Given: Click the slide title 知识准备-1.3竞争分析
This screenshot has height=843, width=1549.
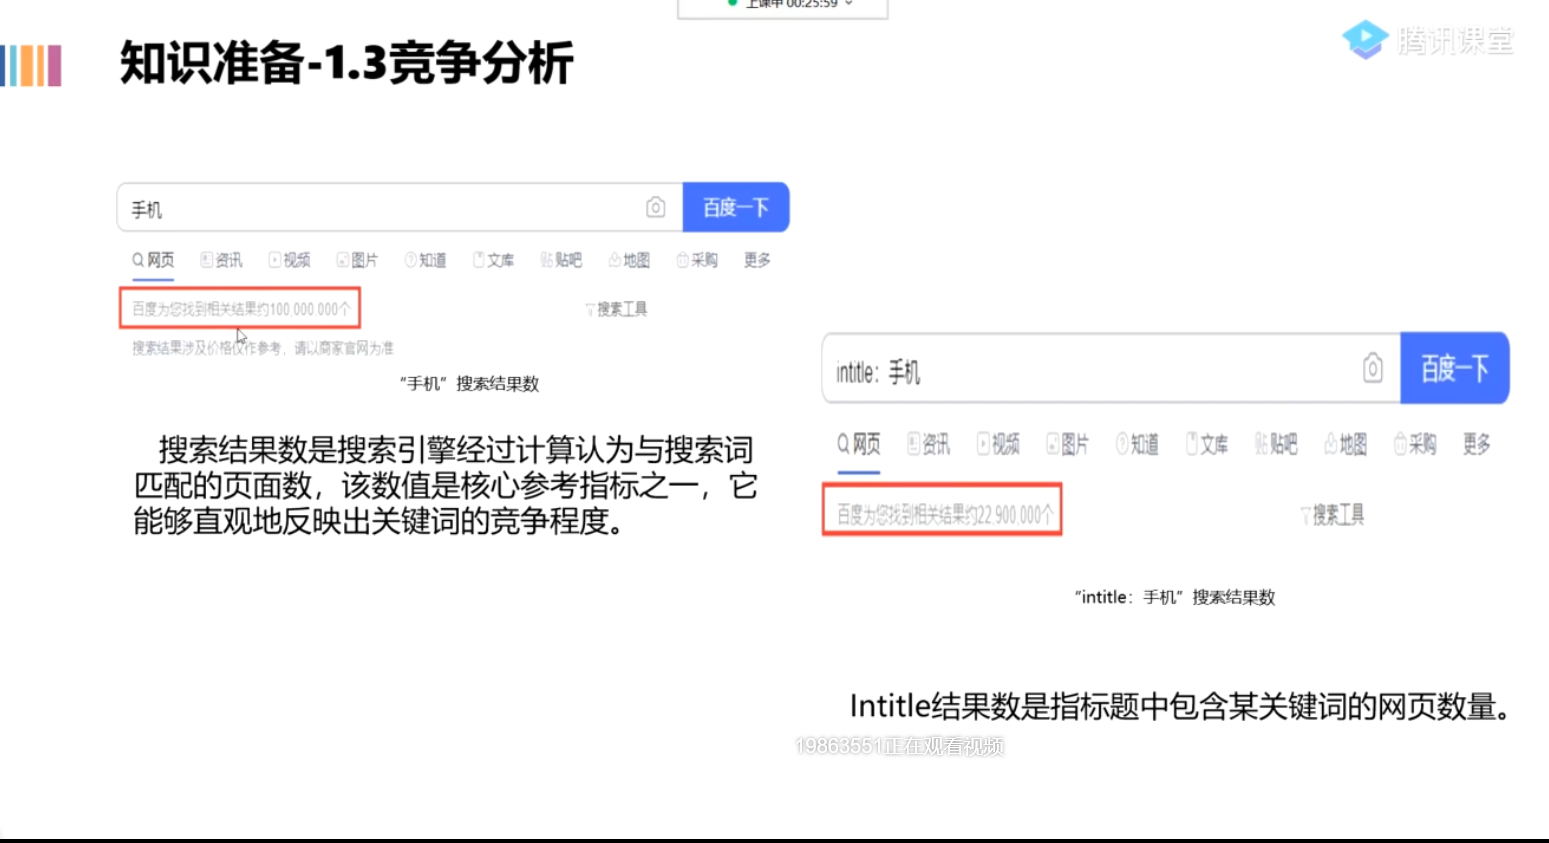Looking at the screenshot, I should (x=347, y=63).
